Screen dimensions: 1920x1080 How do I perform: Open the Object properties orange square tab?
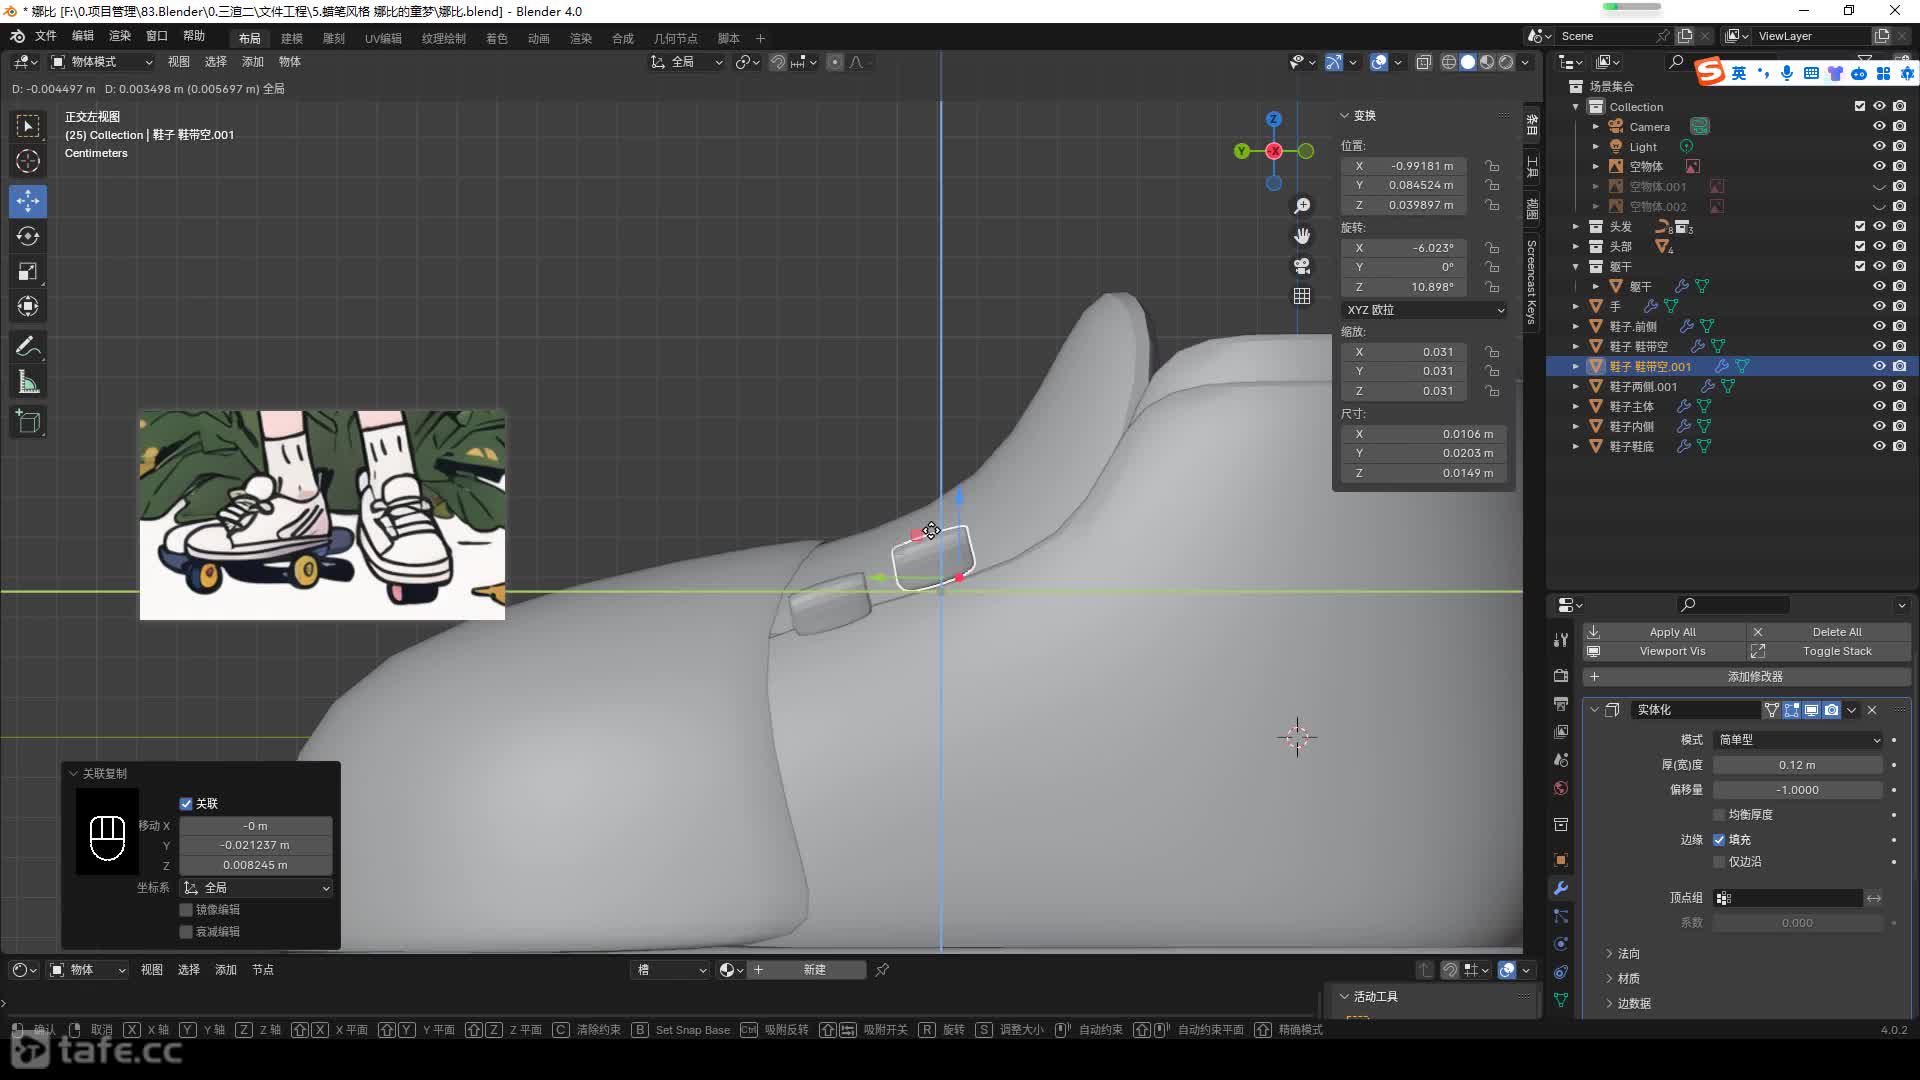coord(1561,860)
